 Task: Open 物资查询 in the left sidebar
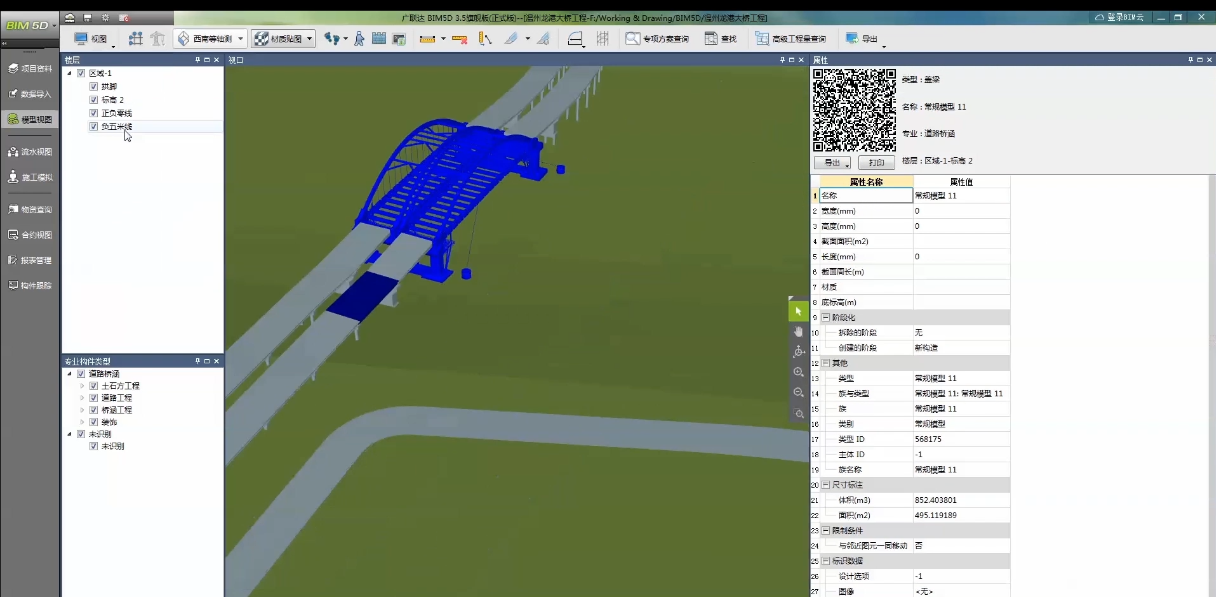(30, 210)
